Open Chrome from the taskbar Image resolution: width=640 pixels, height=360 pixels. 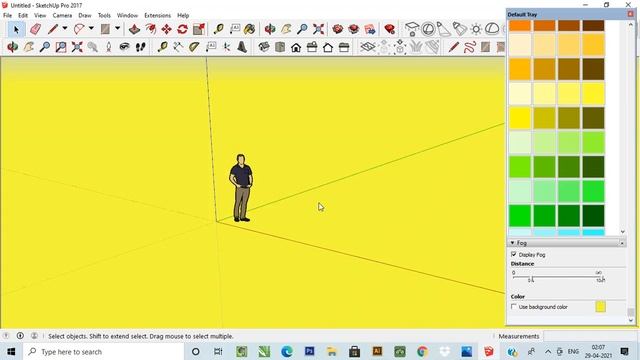(422, 351)
